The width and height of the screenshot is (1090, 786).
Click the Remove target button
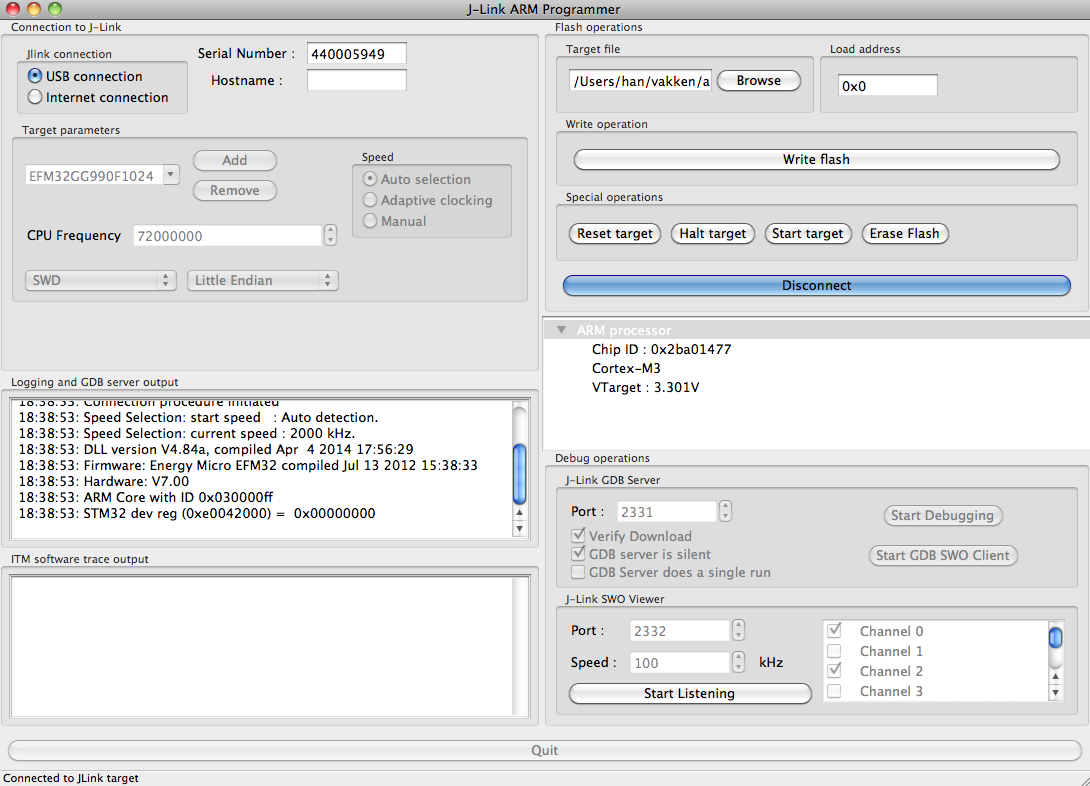(x=235, y=190)
